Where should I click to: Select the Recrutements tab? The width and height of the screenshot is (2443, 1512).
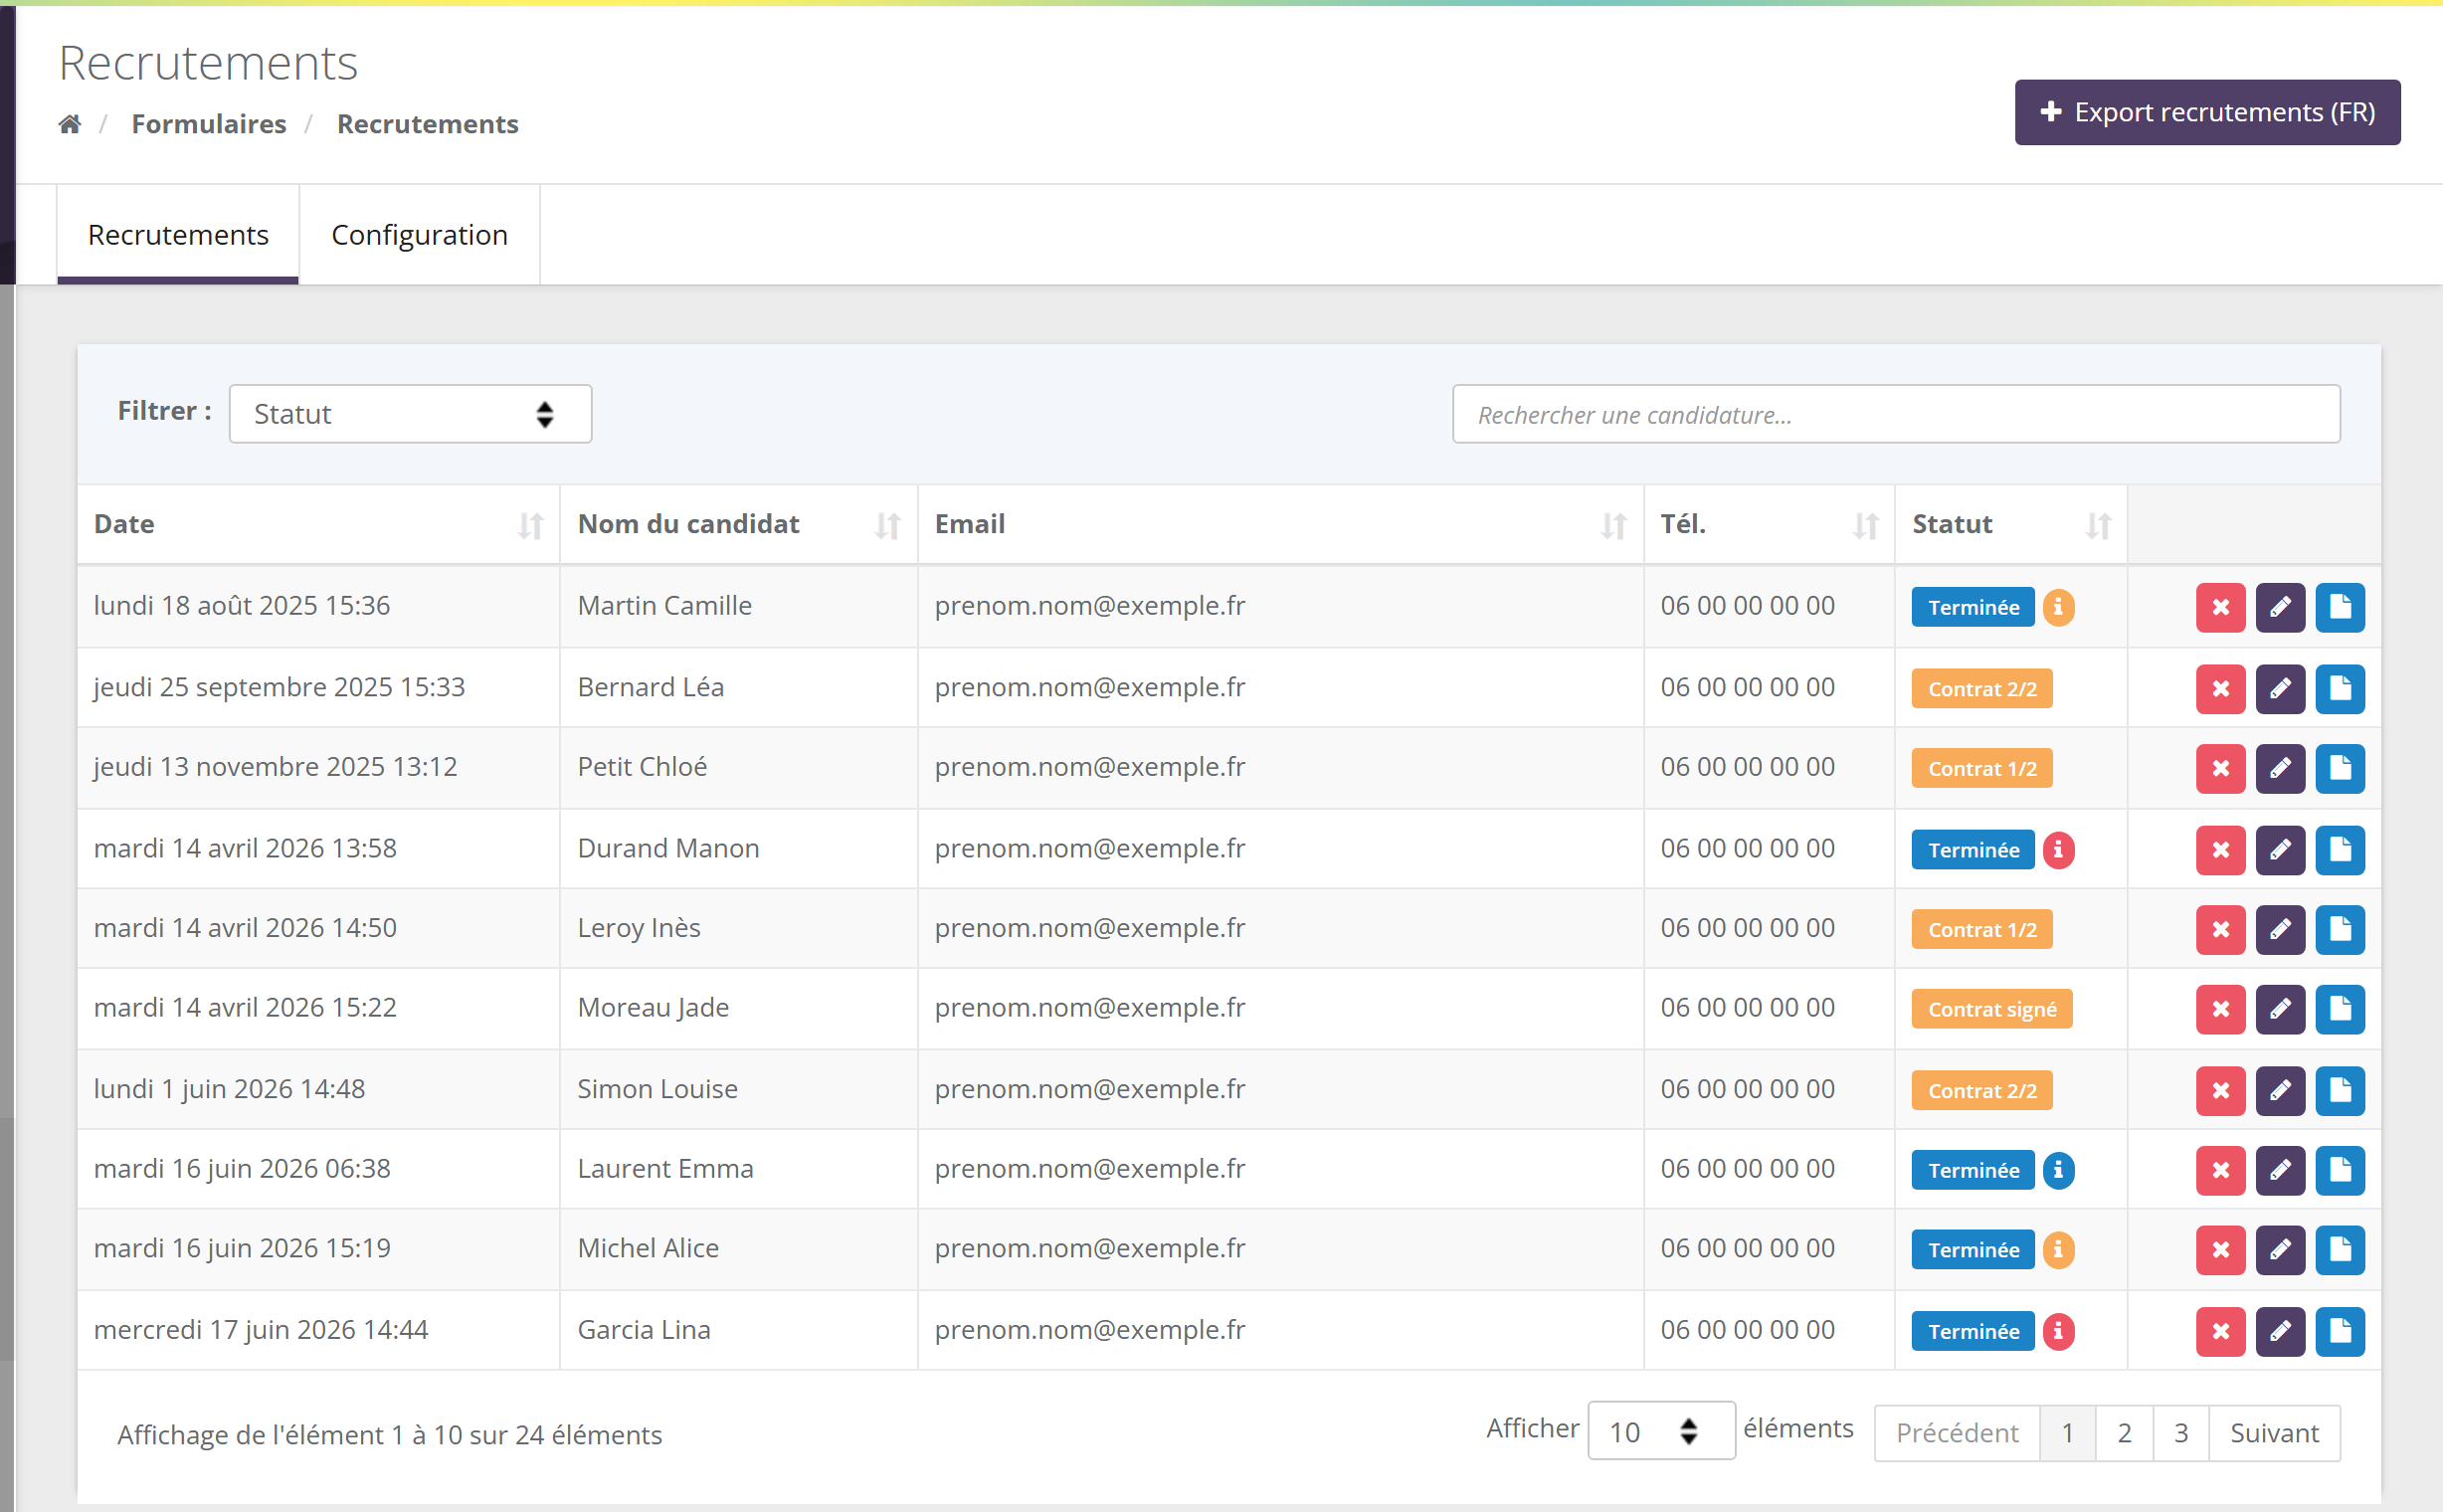tap(178, 235)
